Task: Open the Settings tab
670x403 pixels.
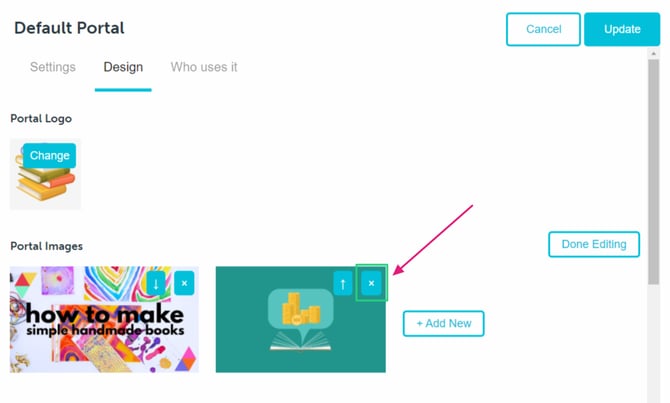Action: pyautogui.click(x=53, y=67)
